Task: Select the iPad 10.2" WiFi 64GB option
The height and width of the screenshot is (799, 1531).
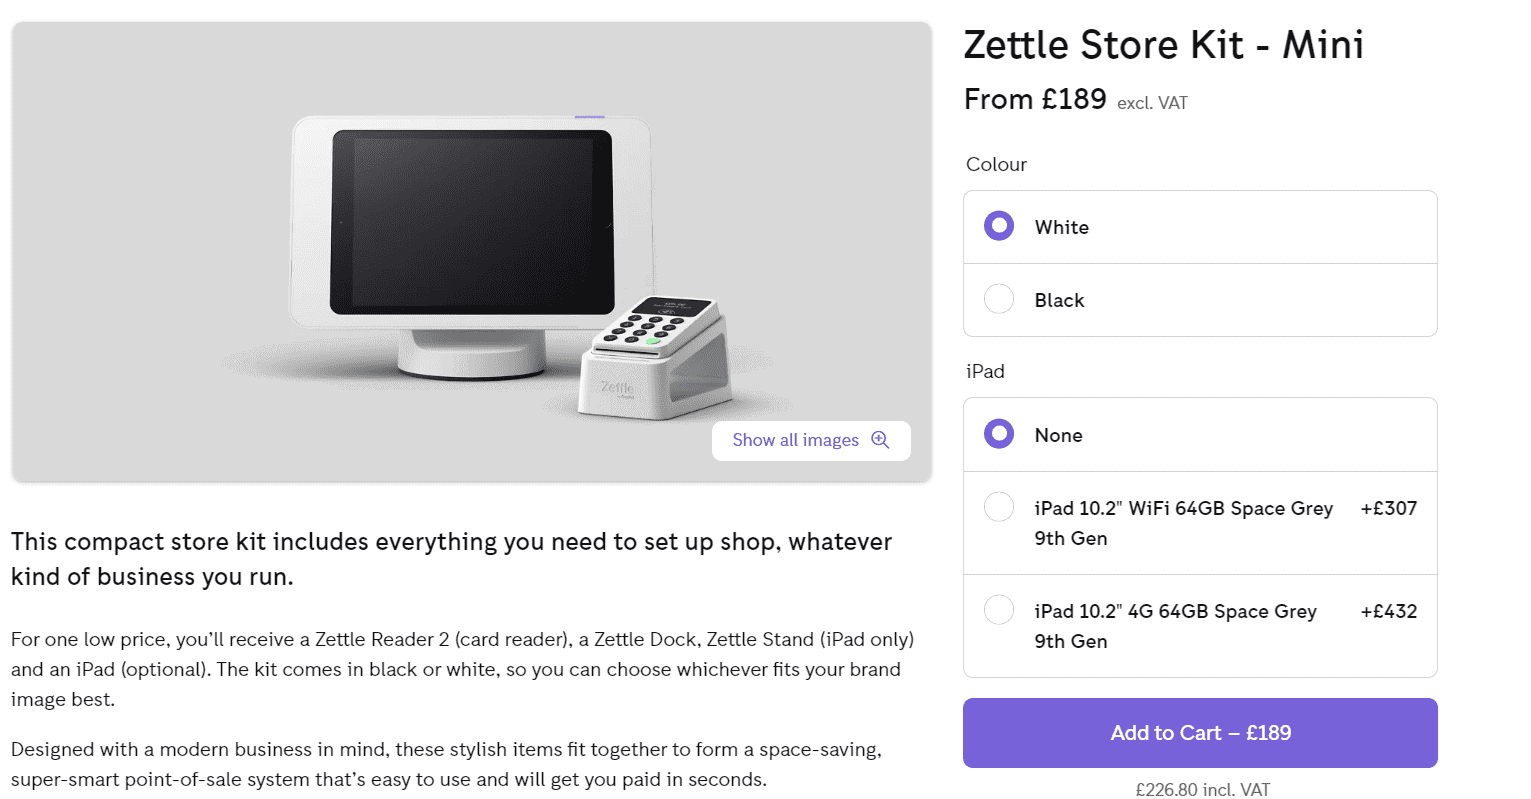Action: point(999,507)
